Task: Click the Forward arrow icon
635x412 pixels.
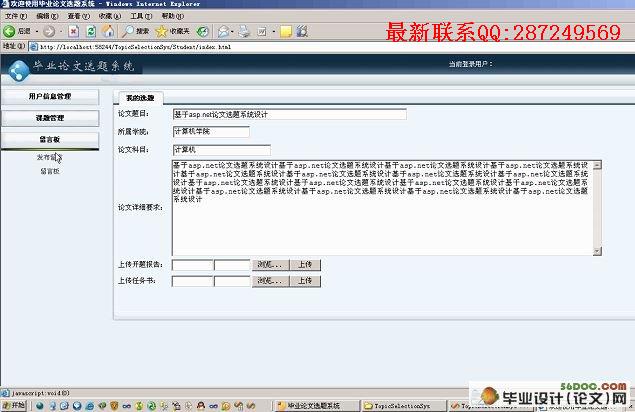Action: [x=49, y=31]
